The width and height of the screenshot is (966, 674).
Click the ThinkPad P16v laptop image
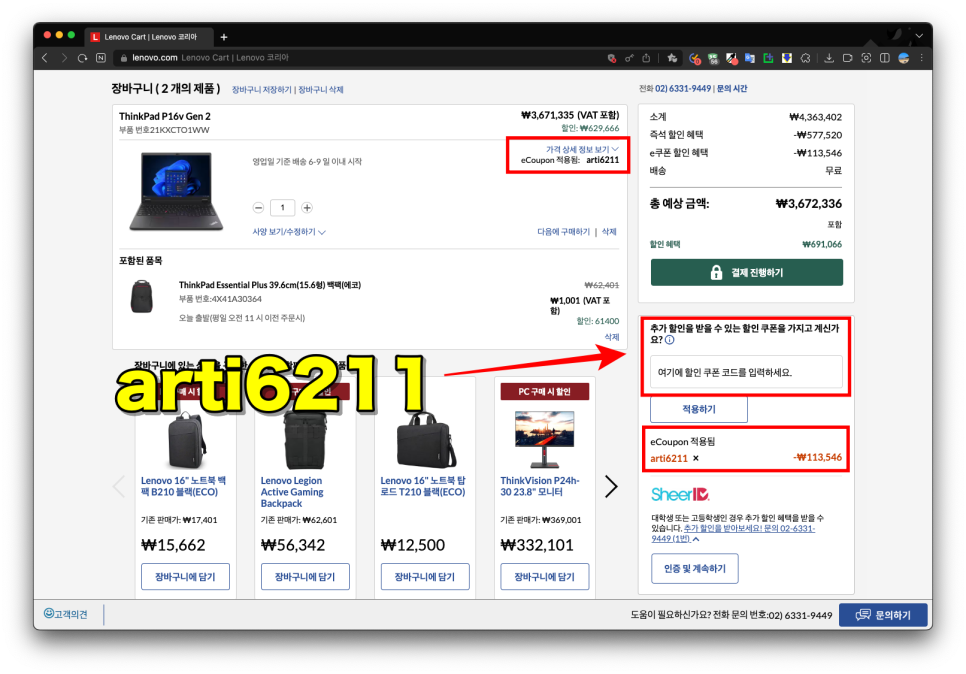(176, 191)
